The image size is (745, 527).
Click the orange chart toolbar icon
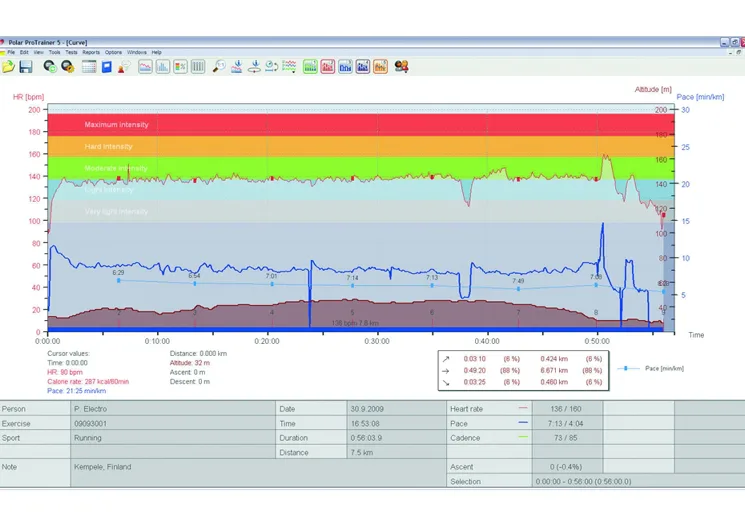(x=380, y=67)
